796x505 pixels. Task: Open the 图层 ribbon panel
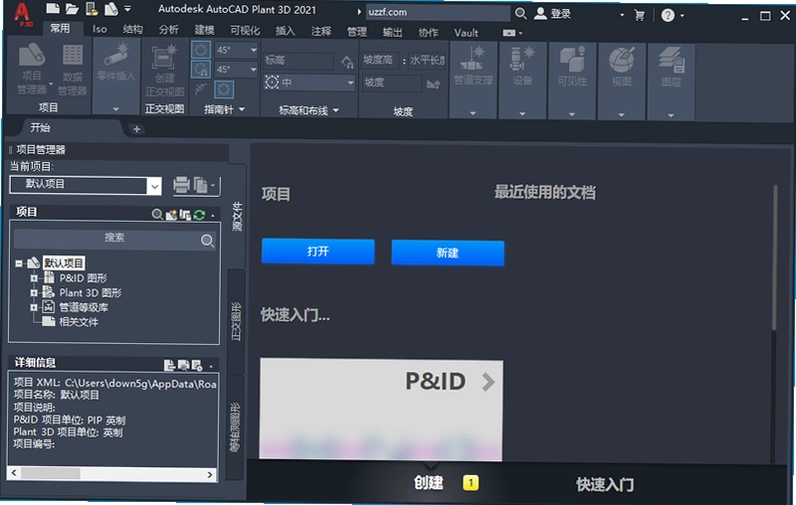(x=671, y=81)
